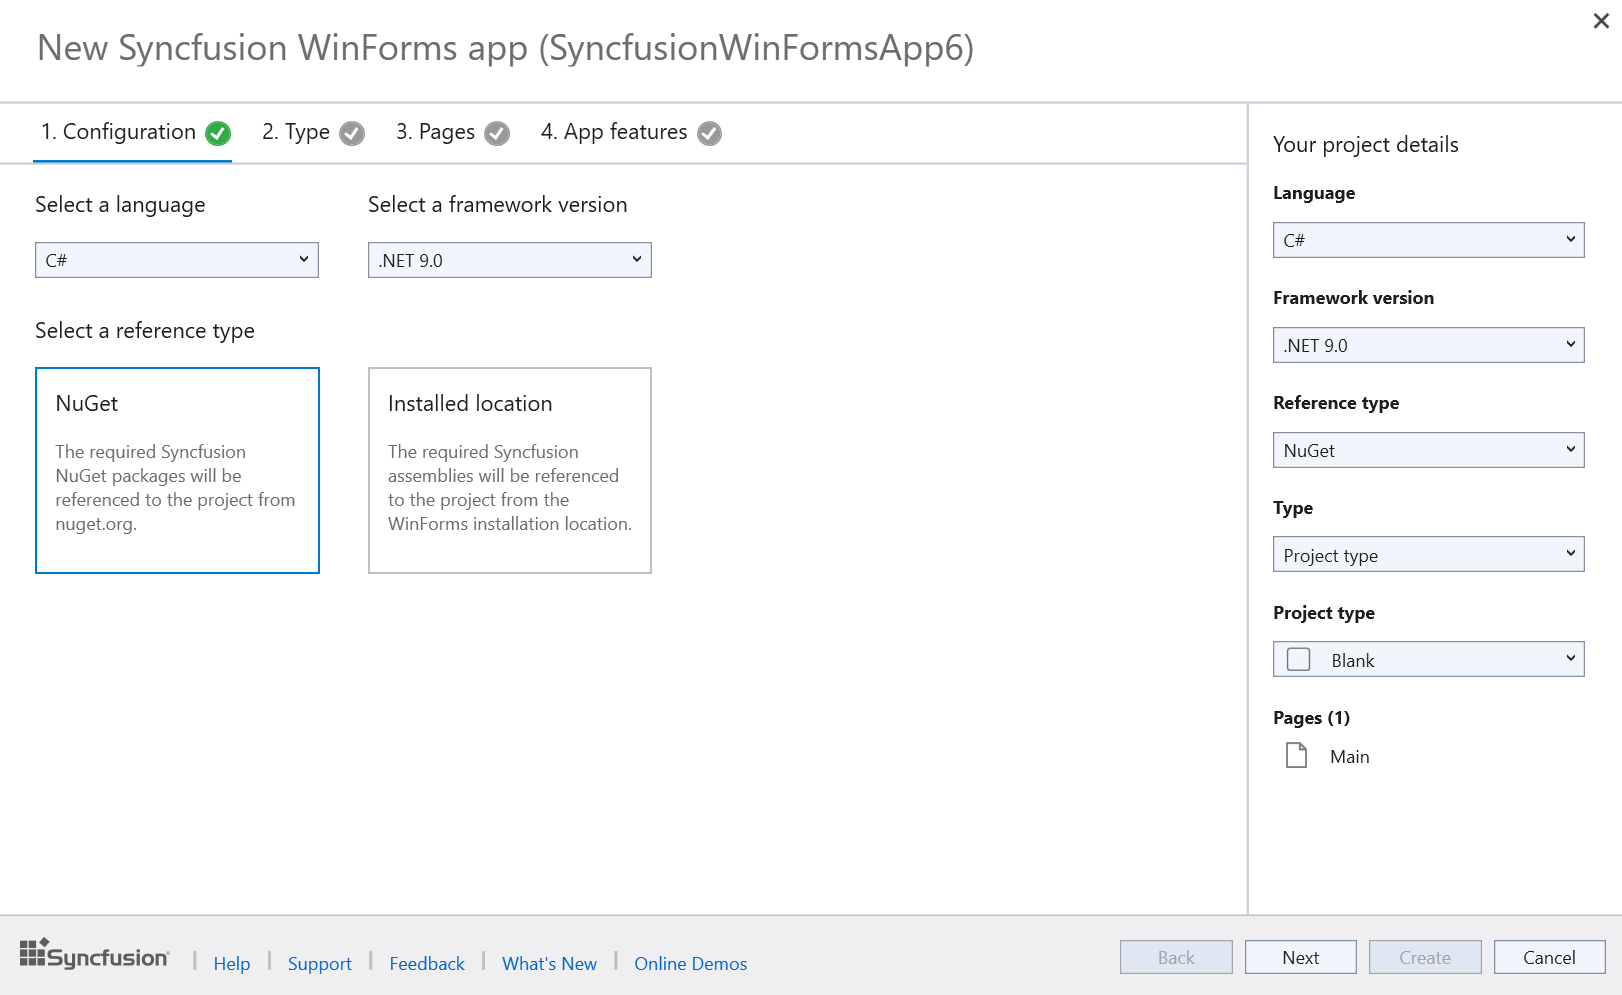
Task: Expand the .NET 9.0 framework version dropdown
Action: point(509,260)
